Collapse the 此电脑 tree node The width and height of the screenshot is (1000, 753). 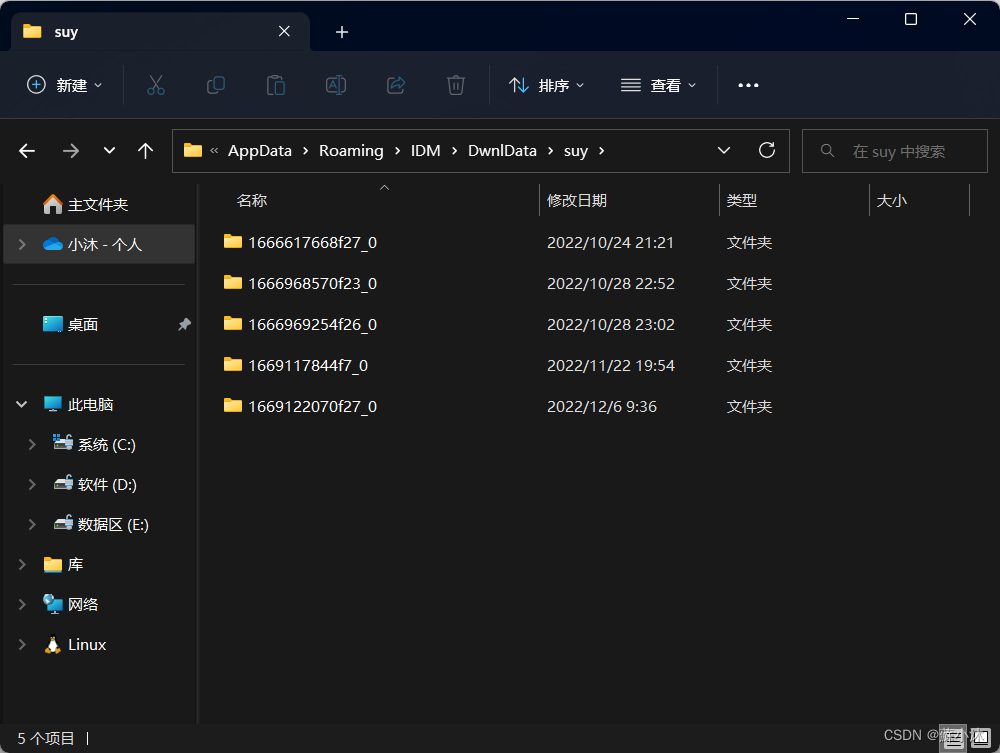point(22,404)
